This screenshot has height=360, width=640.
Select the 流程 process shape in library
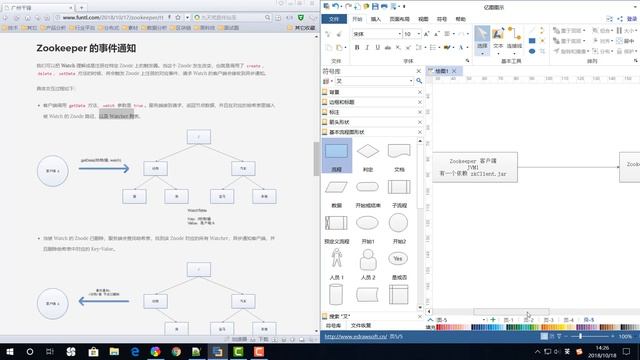tap(337, 156)
